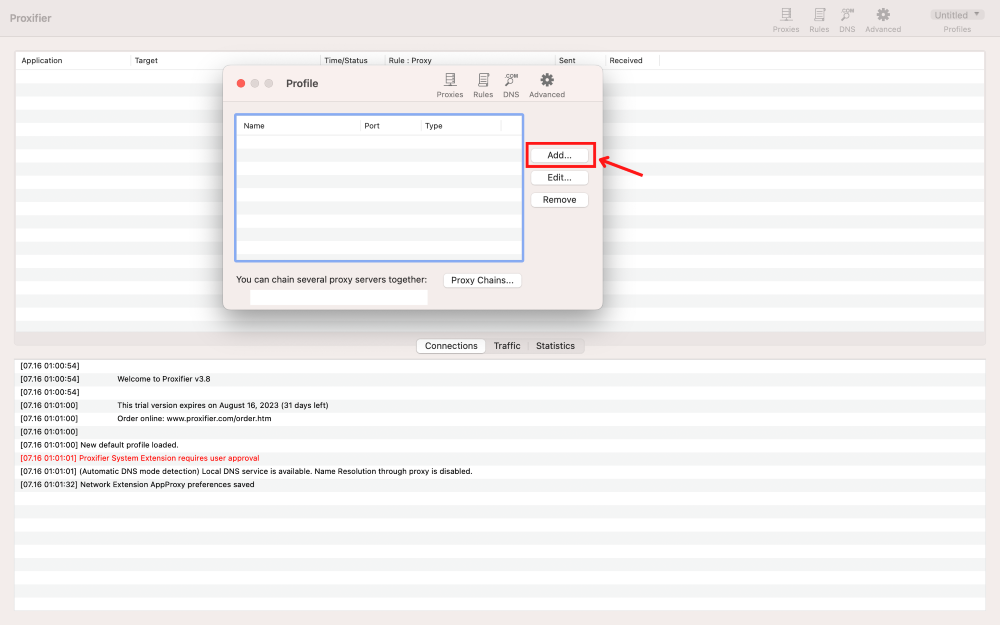Select the AppProxy preferences saved log line

(500, 485)
